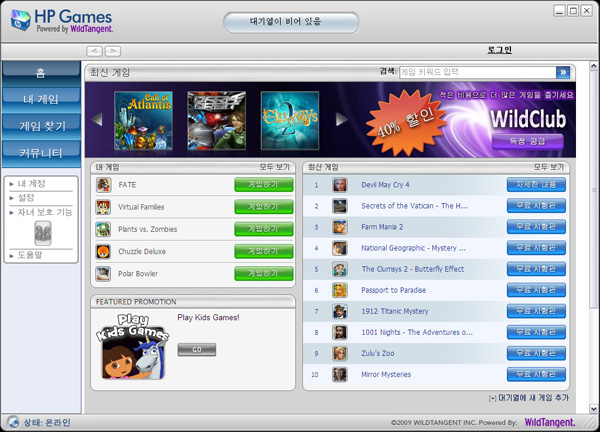This screenshot has height=432, width=600.
Task: Click the Virtual Families game icon
Action: point(103,207)
